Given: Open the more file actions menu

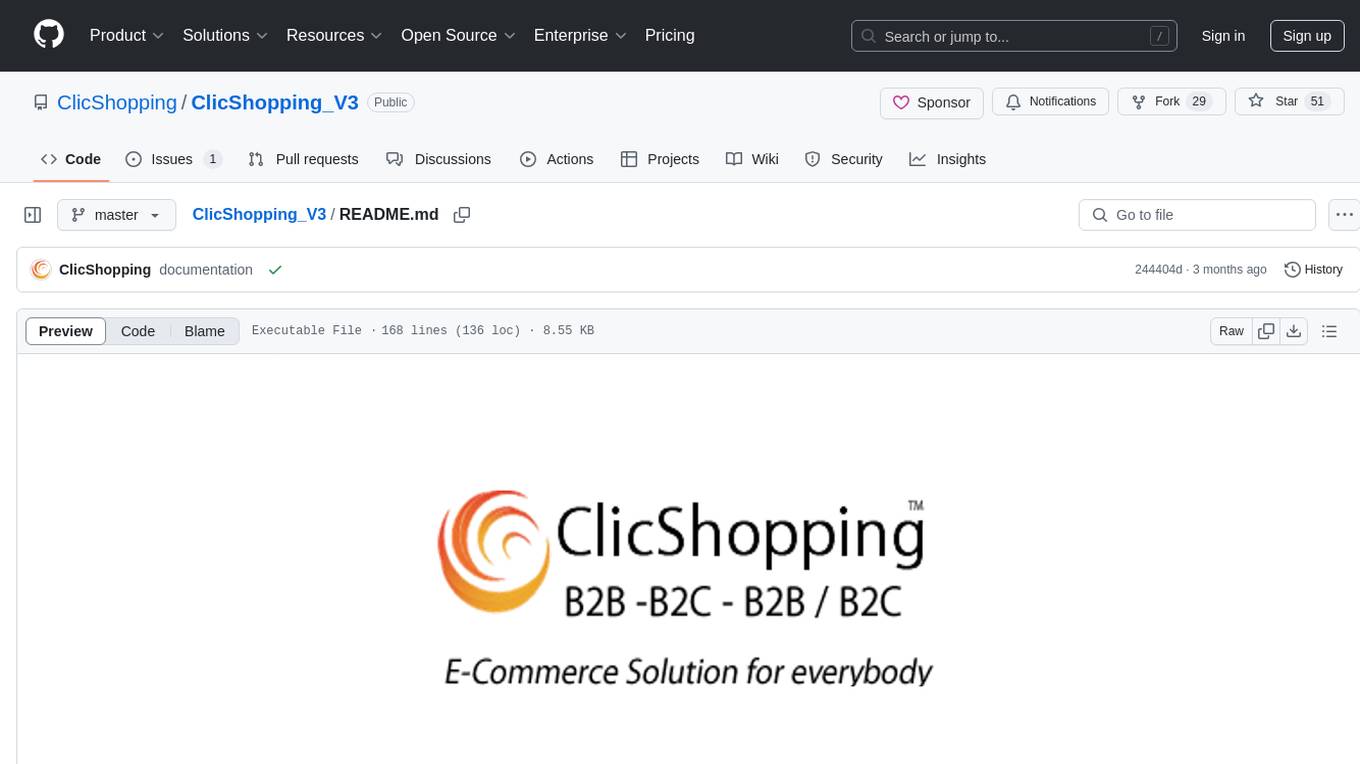Looking at the screenshot, I should tap(1344, 215).
